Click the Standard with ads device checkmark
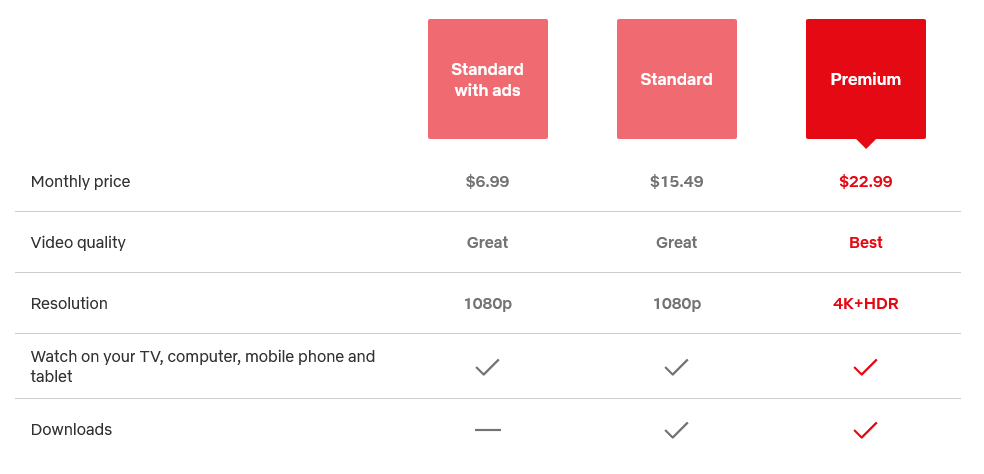This screenshot has height=474, width=984. [487, 367]
